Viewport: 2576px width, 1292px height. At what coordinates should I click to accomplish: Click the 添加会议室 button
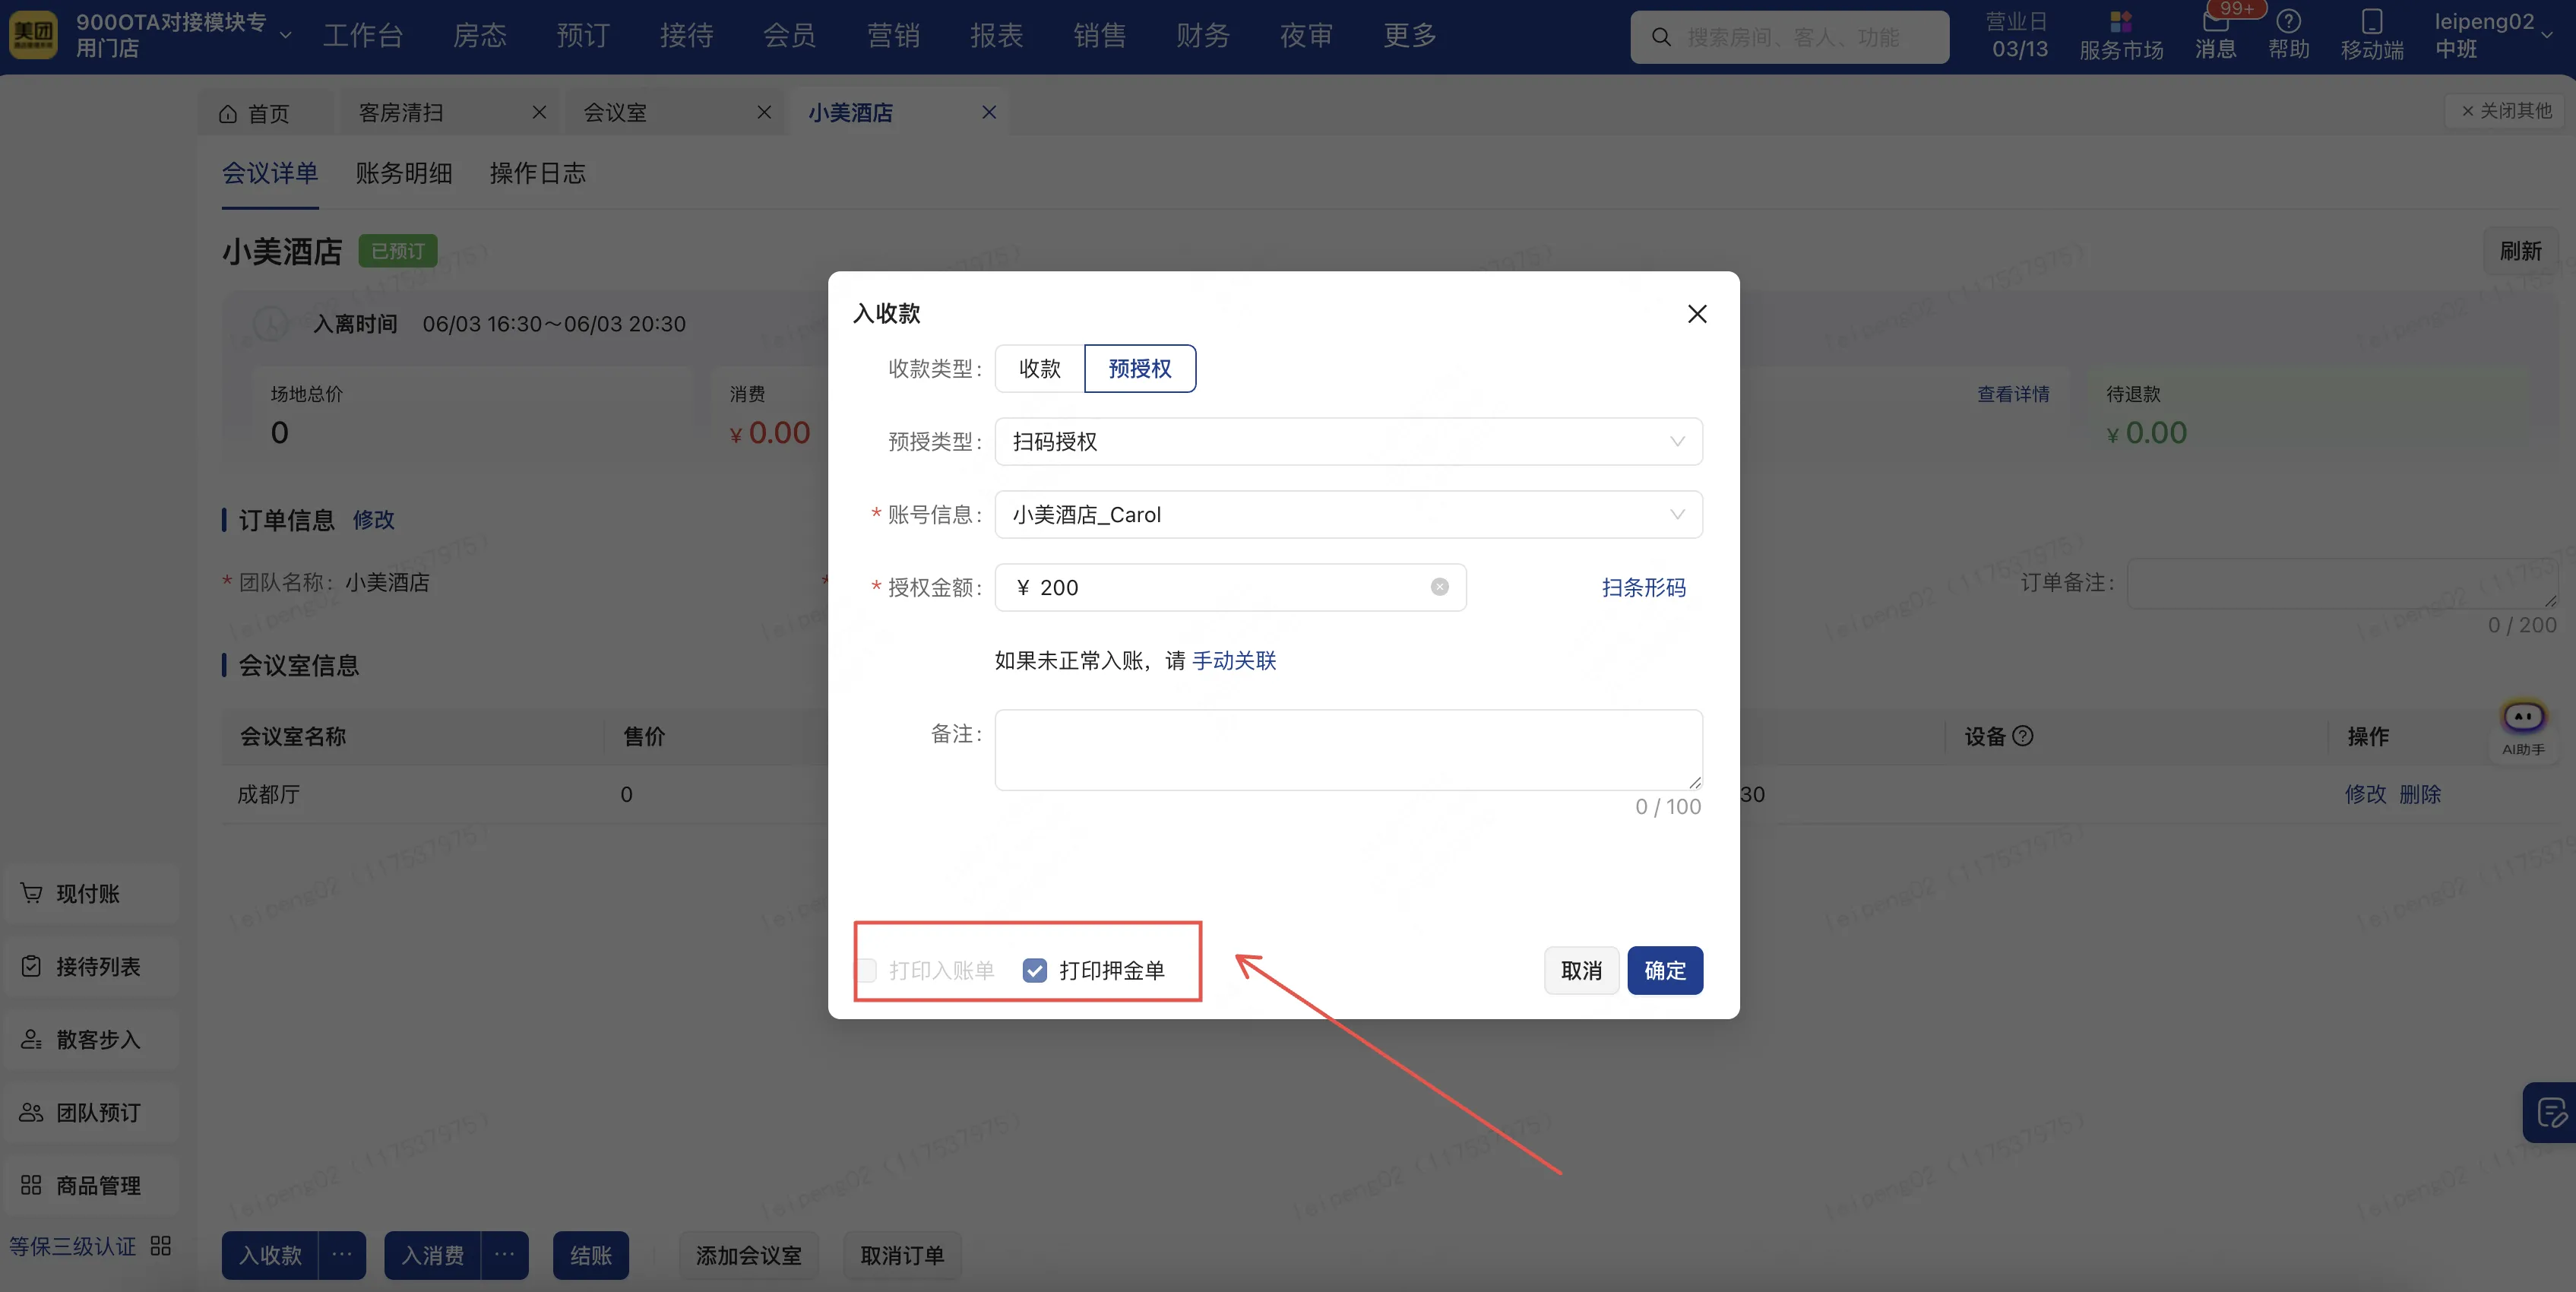click(x=749, y=1255)
